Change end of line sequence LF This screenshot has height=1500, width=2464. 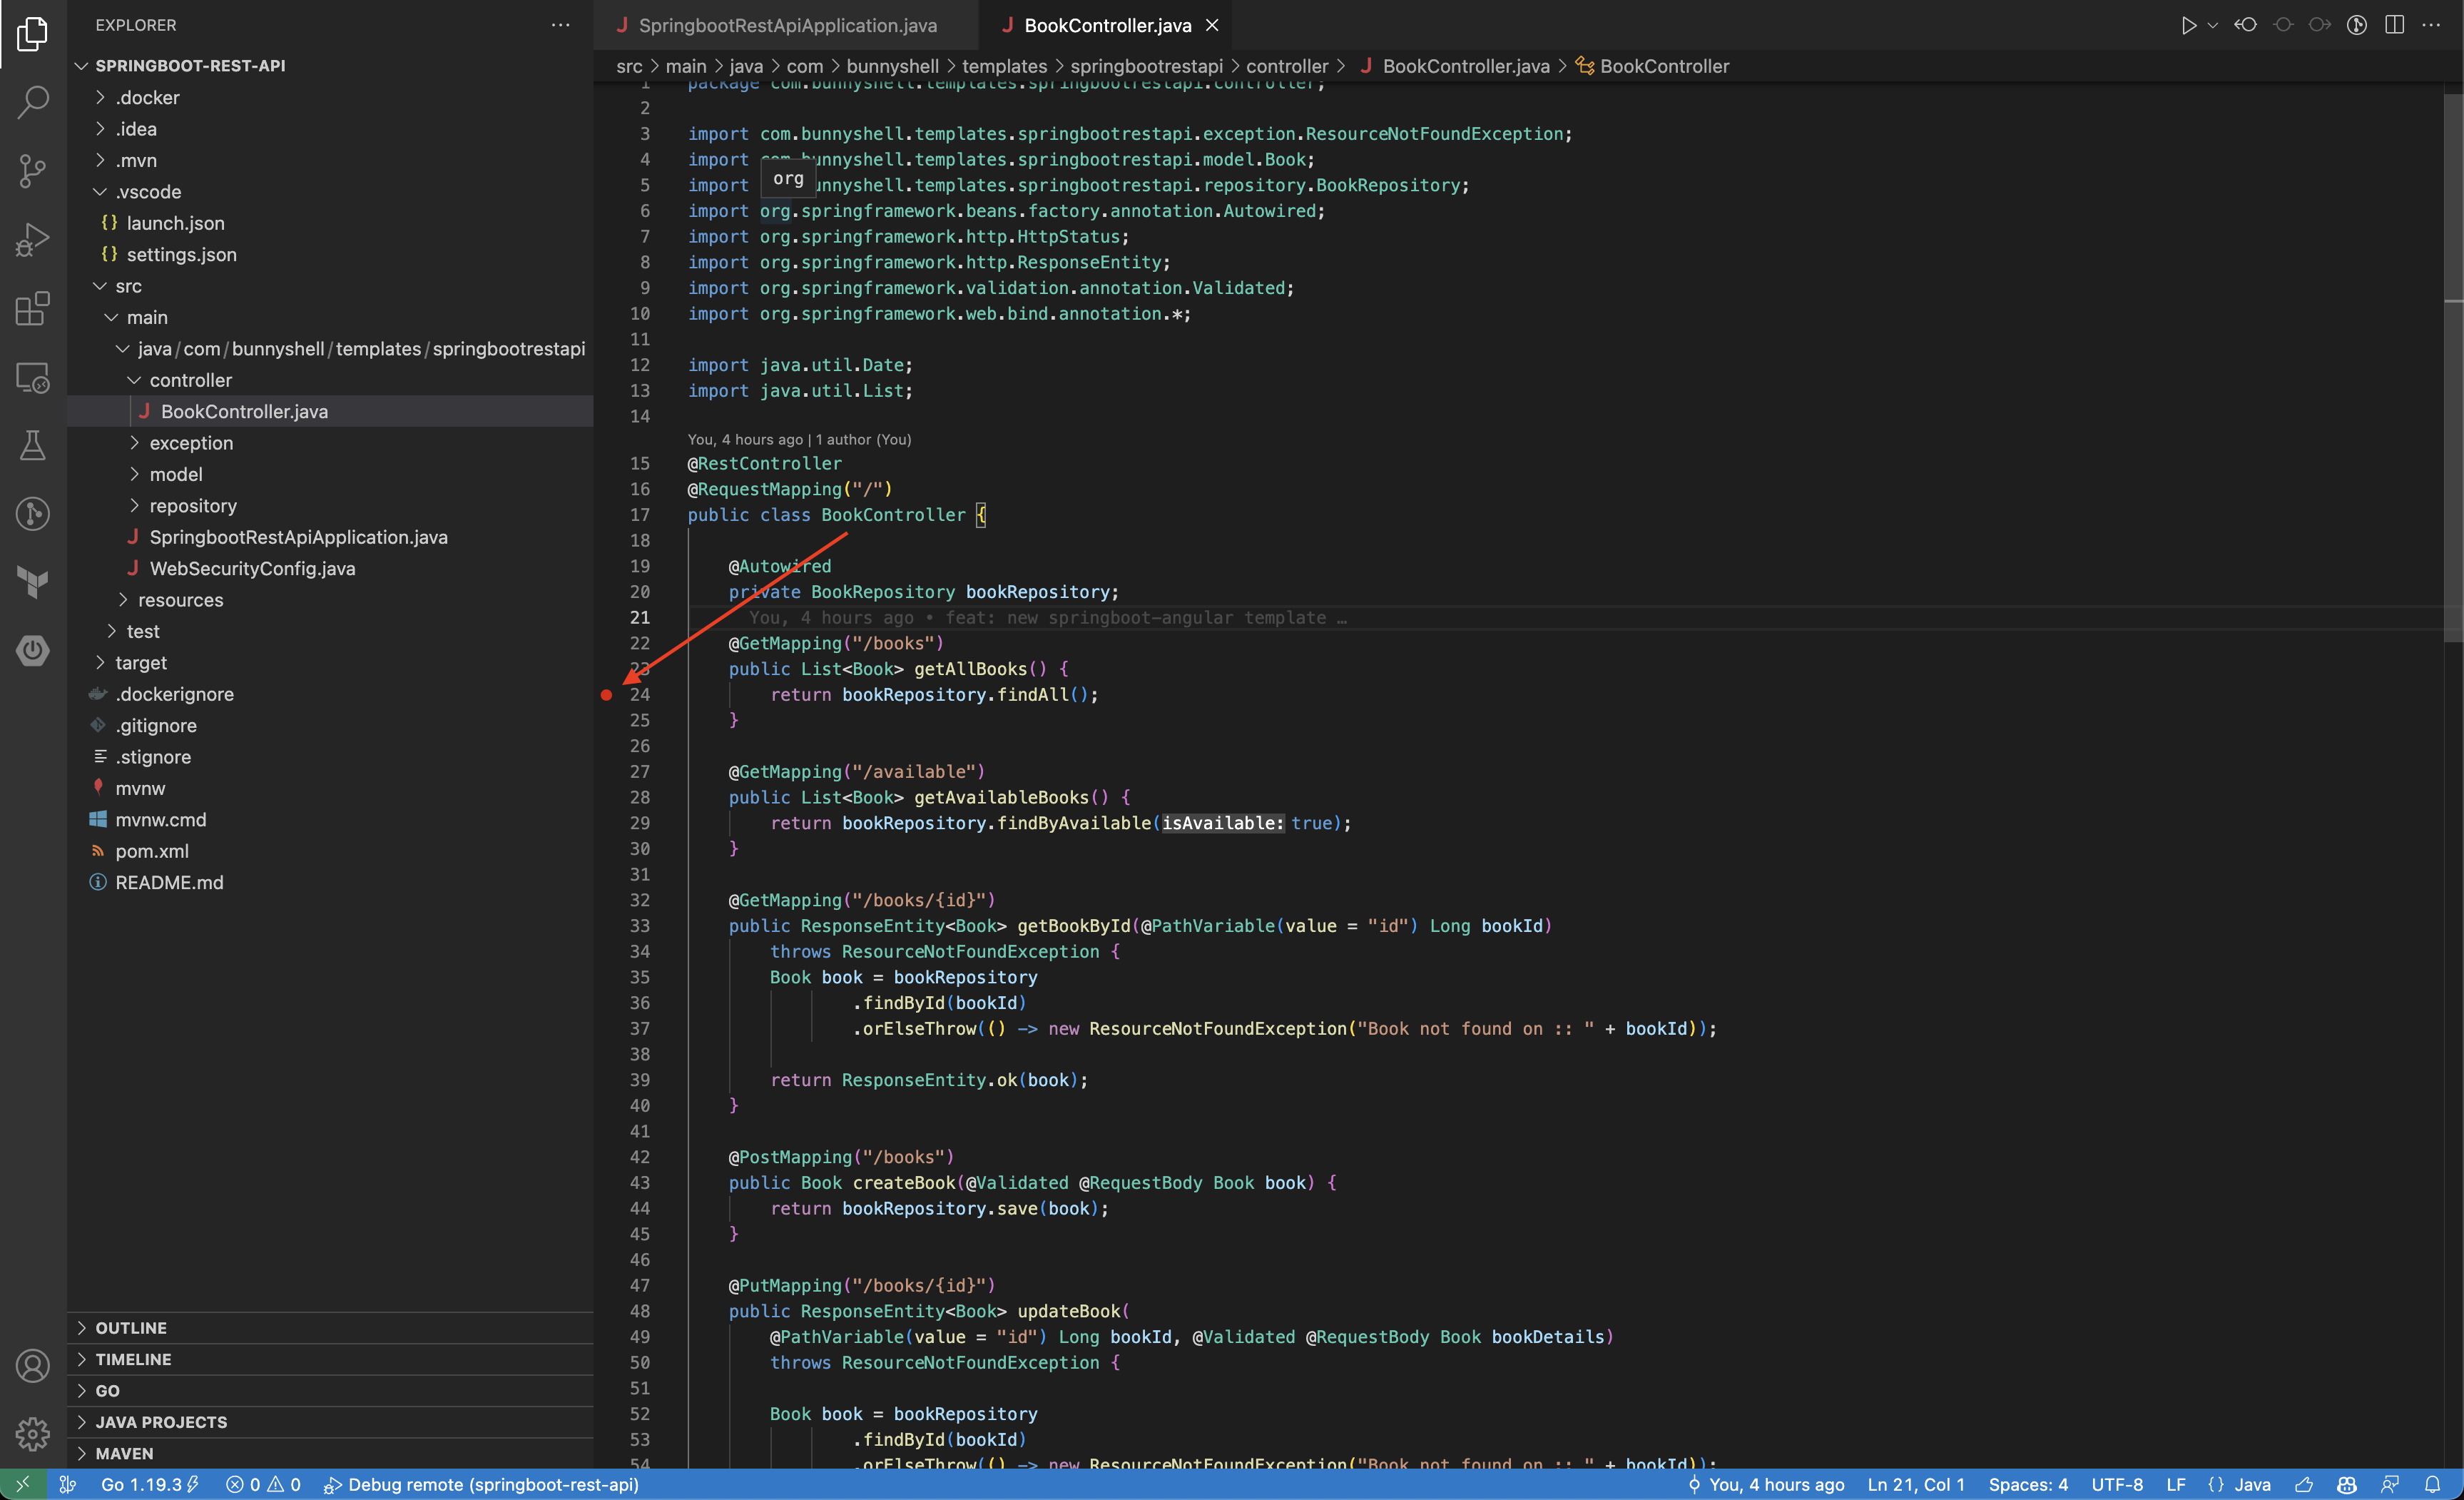point(2176,1485)
